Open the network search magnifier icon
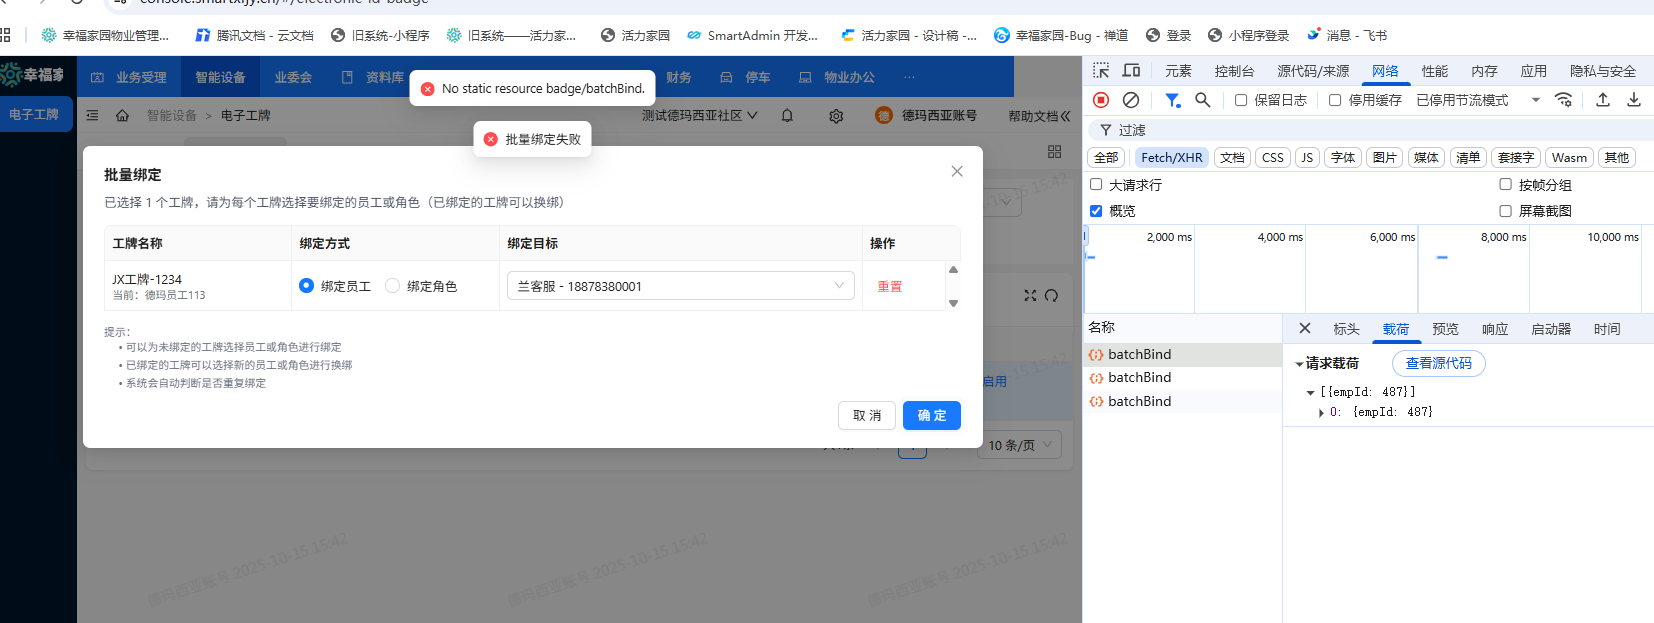 pos(1203,100)
